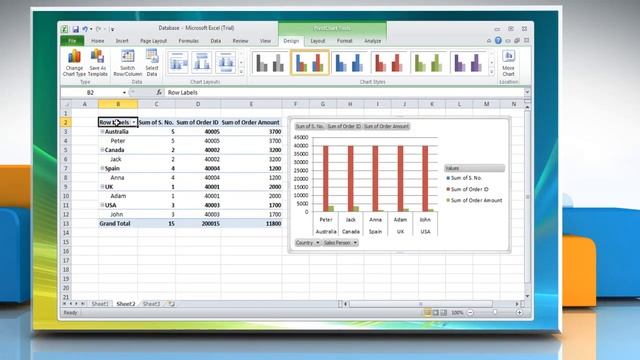The image size is (640, 360).
Task: Click the zoom out minus icon
Action: [470, 313]
